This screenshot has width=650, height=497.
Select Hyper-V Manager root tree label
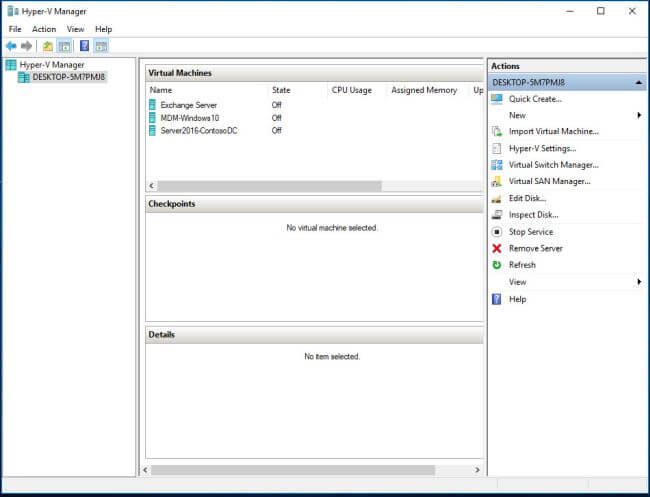tap(52, 65)
